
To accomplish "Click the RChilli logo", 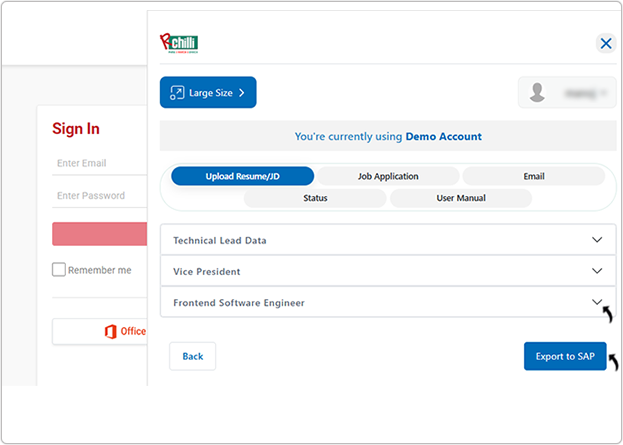I will pyautogui.click(x=180, y=43).
